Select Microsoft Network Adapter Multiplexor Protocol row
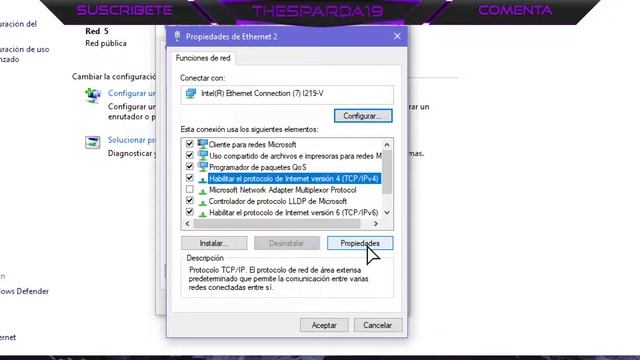The height and width of the screenshot is (360, 640). click(282, 190)
